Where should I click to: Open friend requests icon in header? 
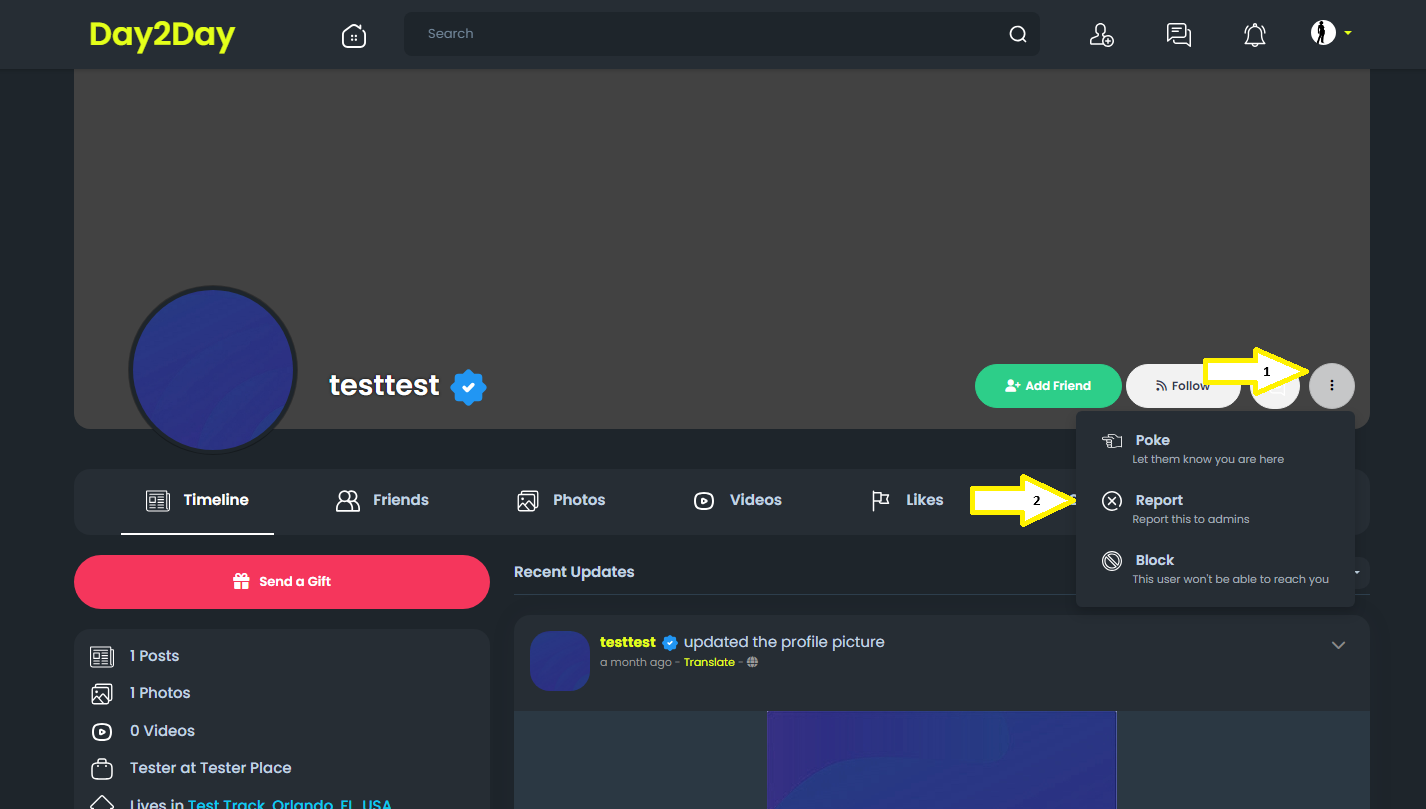point(1101,35)
